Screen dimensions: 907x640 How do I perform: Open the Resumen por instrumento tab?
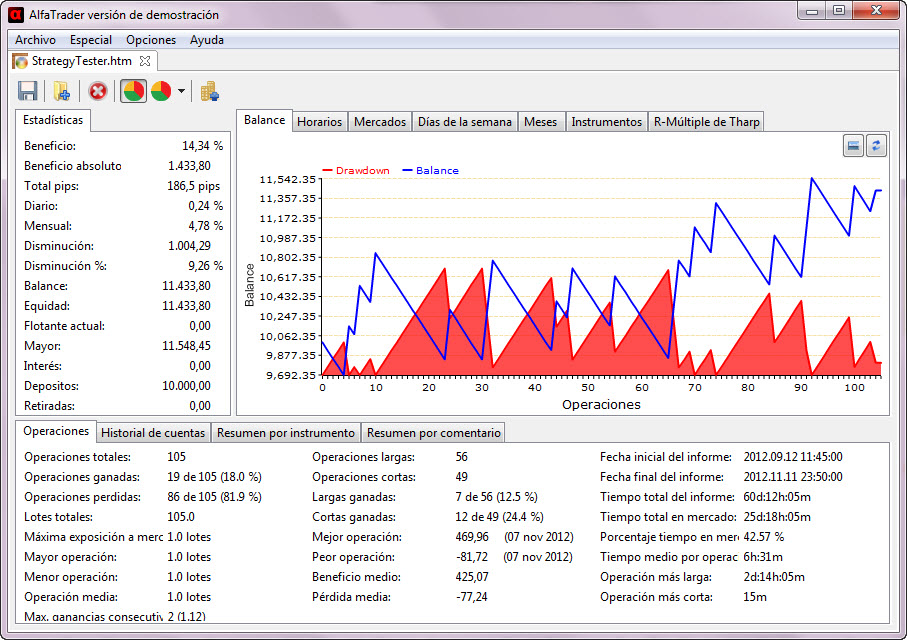click(x=285, y=433)
